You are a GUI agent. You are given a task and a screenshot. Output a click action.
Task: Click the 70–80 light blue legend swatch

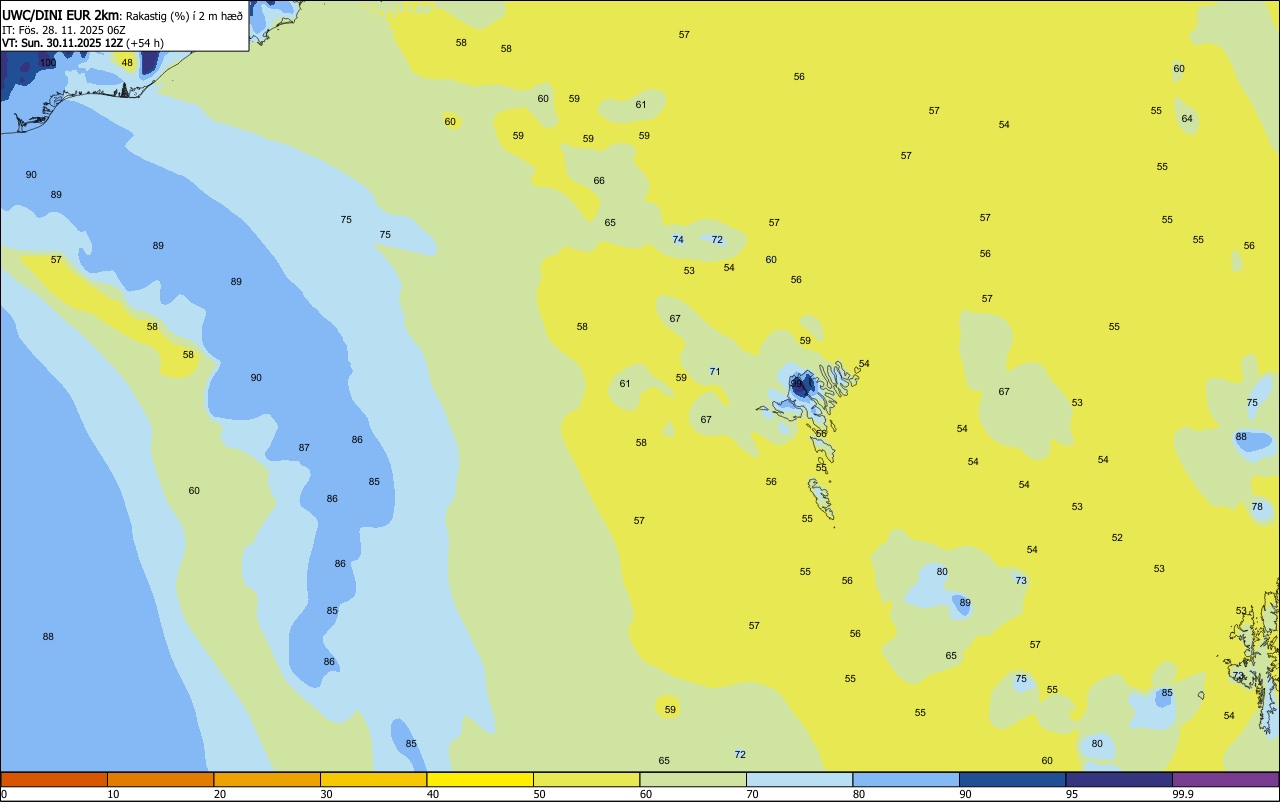tap(799, 779)
